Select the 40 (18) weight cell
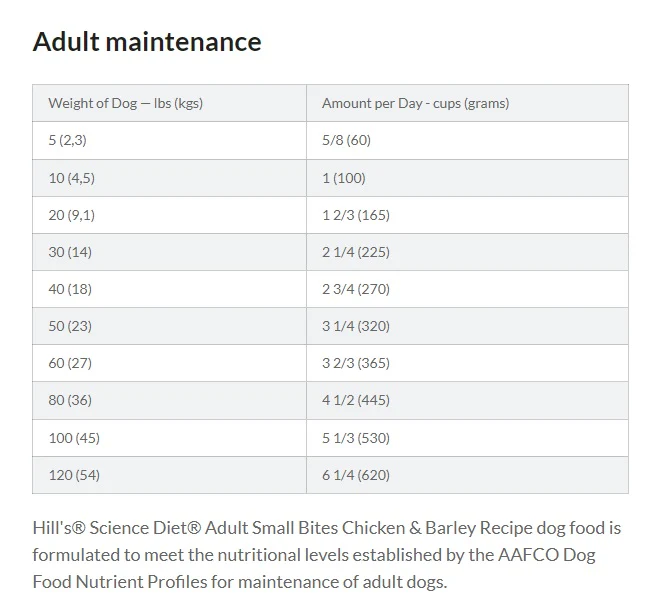The image size is (663, 604). click(x=169, y=289)
